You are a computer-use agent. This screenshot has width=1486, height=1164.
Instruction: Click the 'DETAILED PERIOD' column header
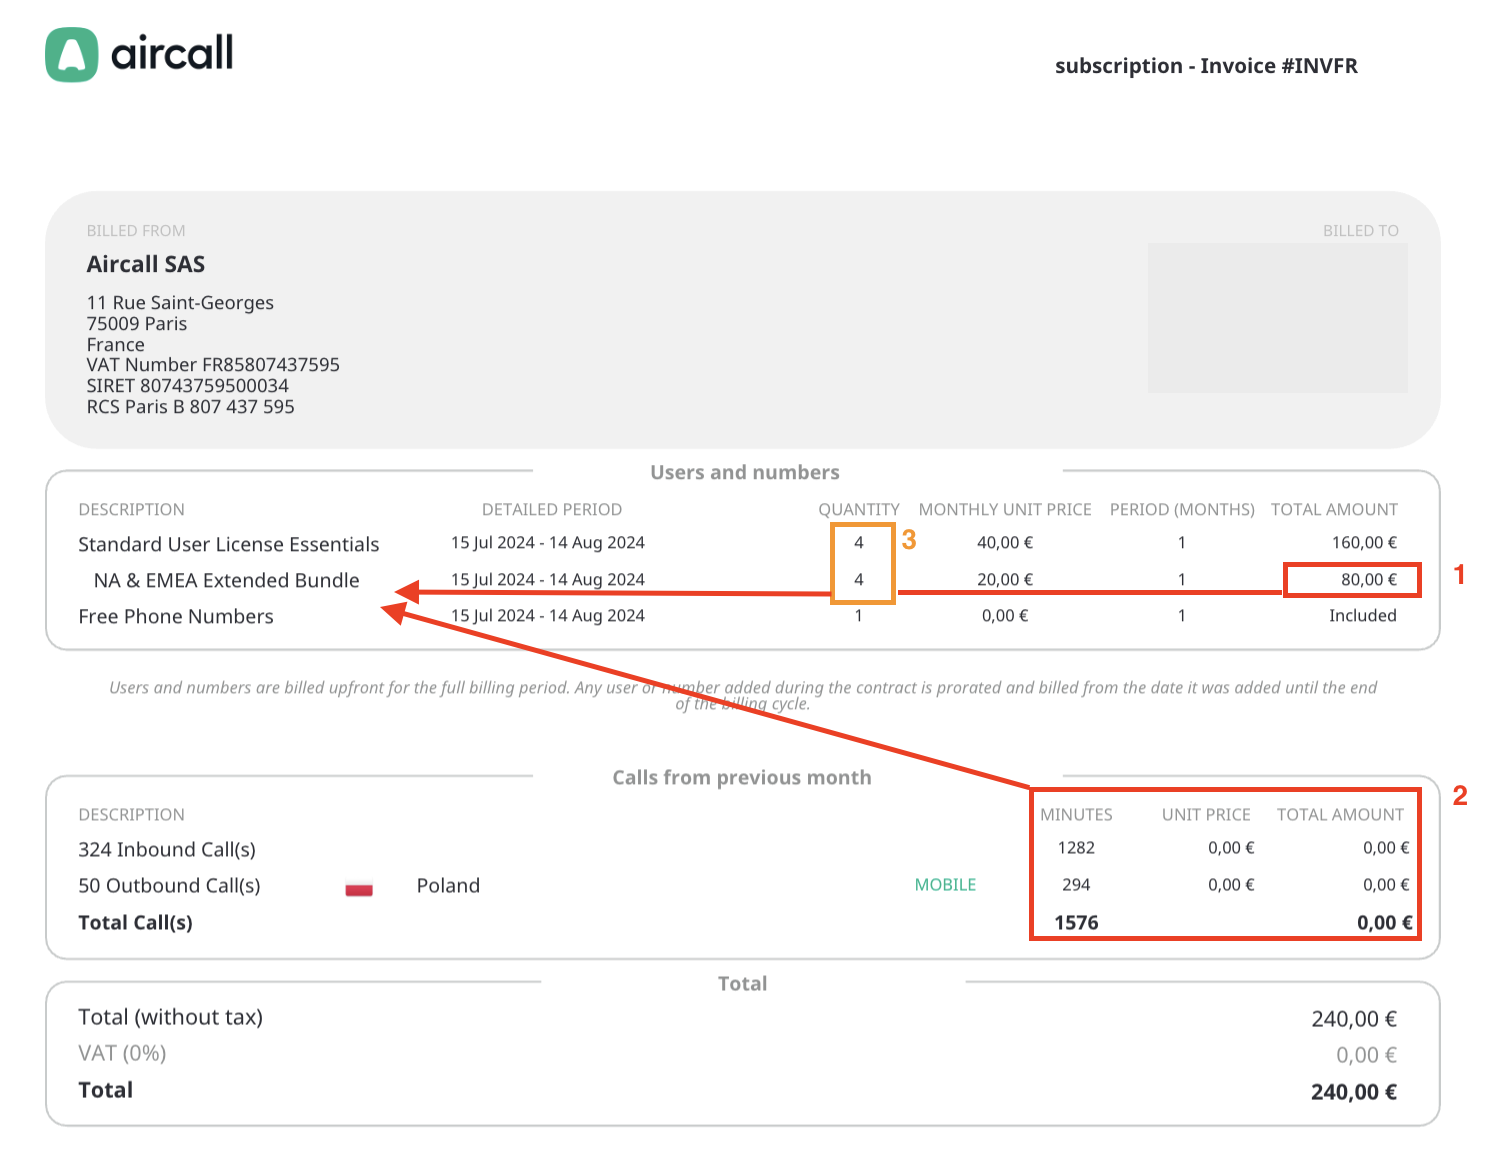pyautogui.click(x=552, y=509)
